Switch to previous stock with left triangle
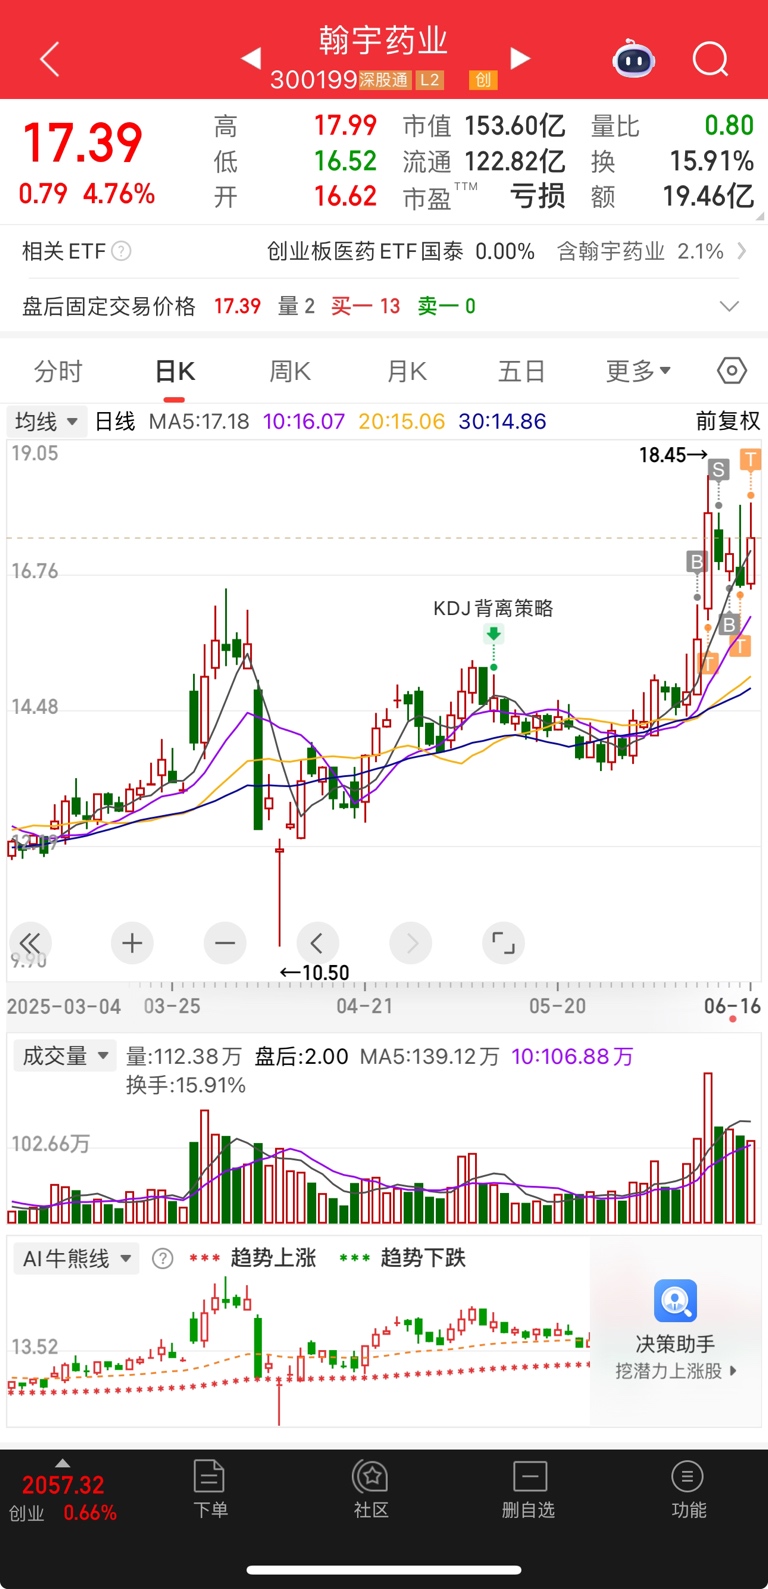Image resolution: width=768 pixels, height=1589 pixels. coord(252,59)
